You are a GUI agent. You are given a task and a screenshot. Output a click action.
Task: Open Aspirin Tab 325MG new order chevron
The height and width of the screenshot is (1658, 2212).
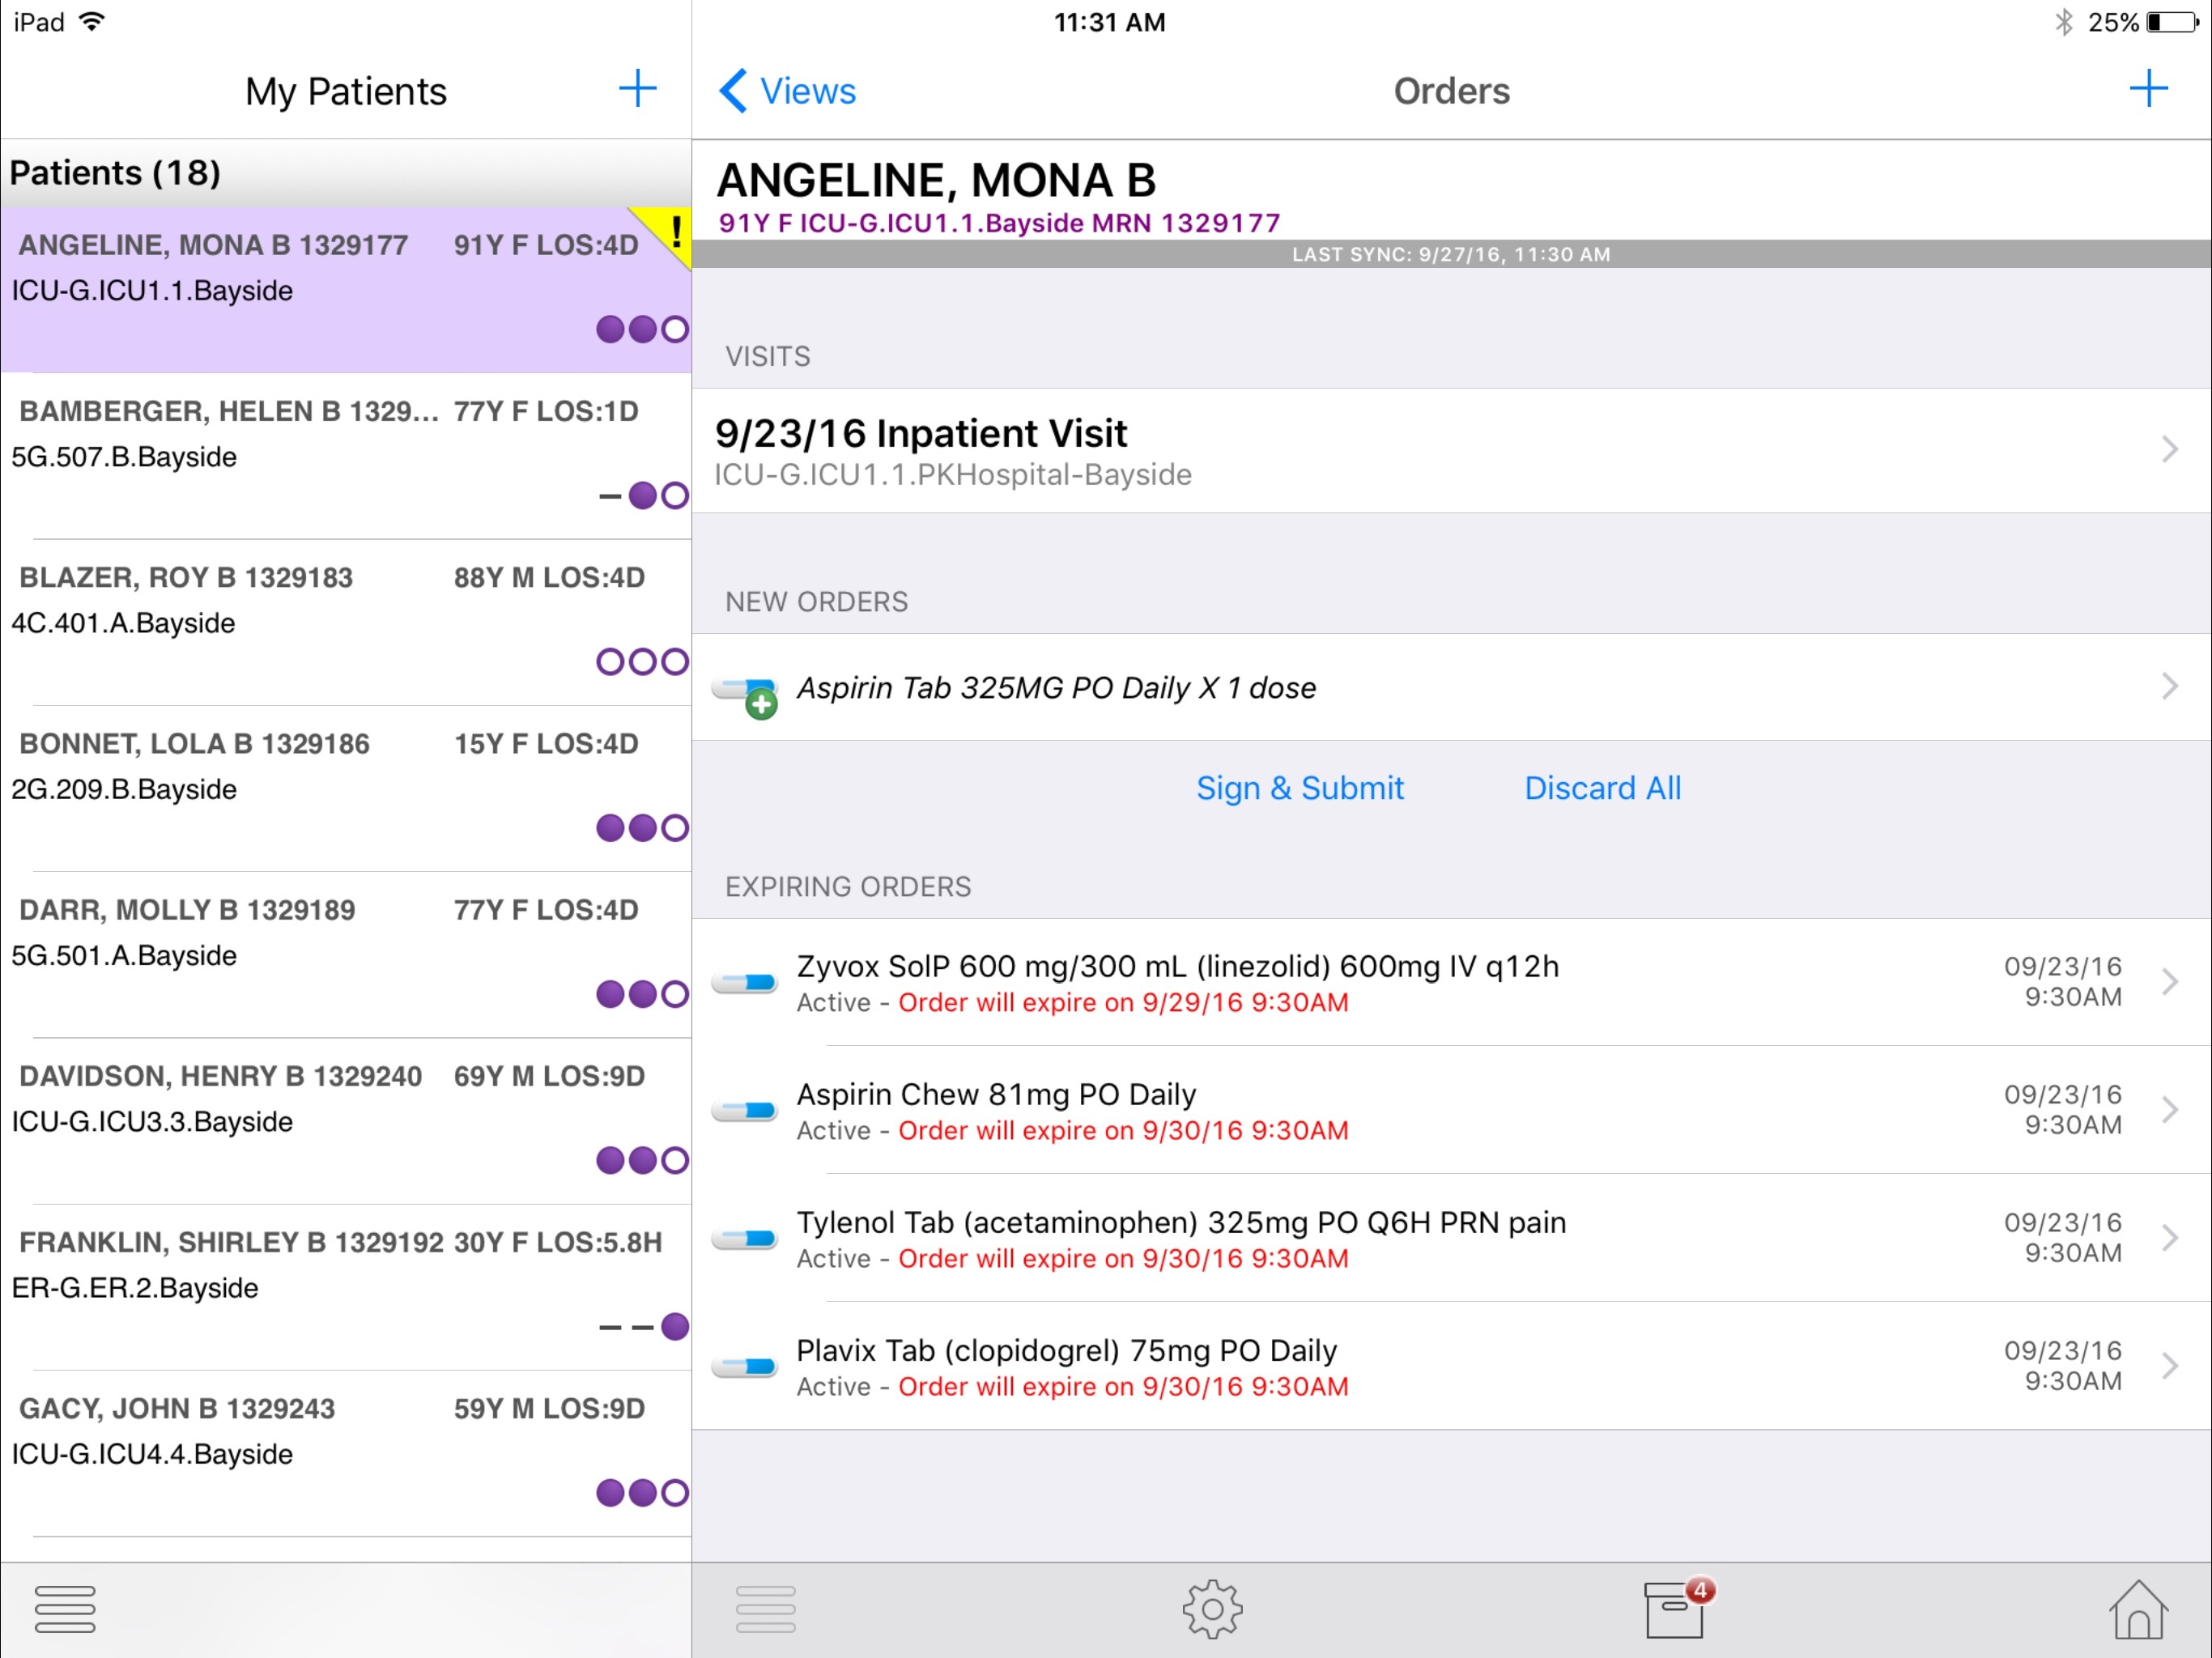pos(2169,686)
